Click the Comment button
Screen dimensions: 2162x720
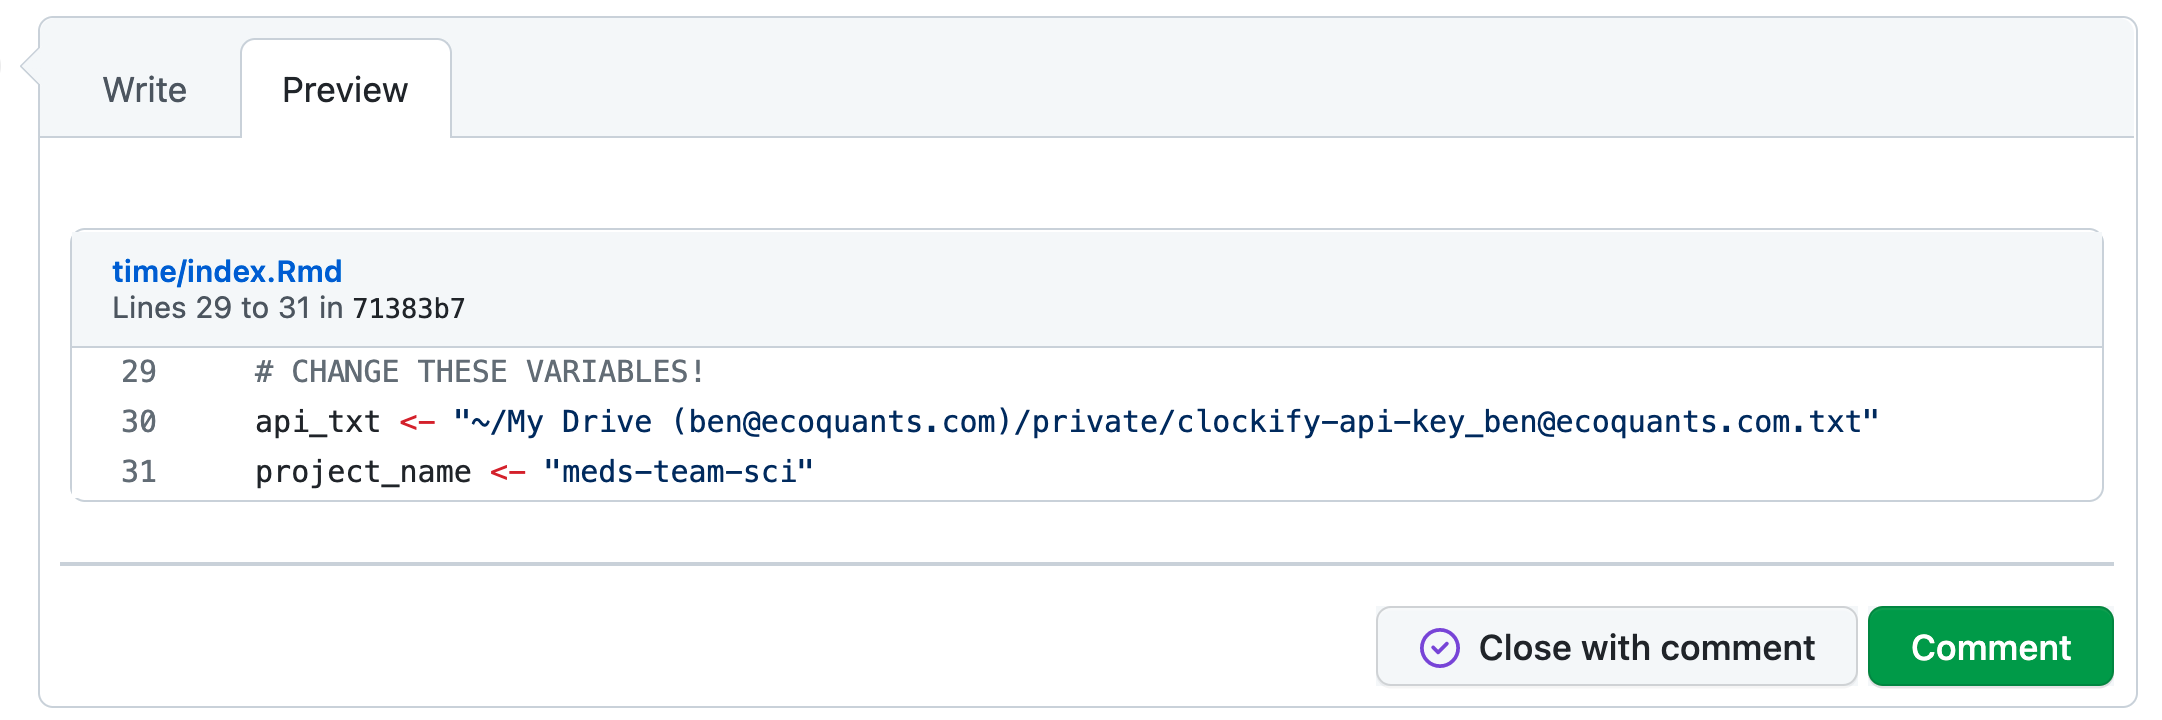coord(1990,647)
